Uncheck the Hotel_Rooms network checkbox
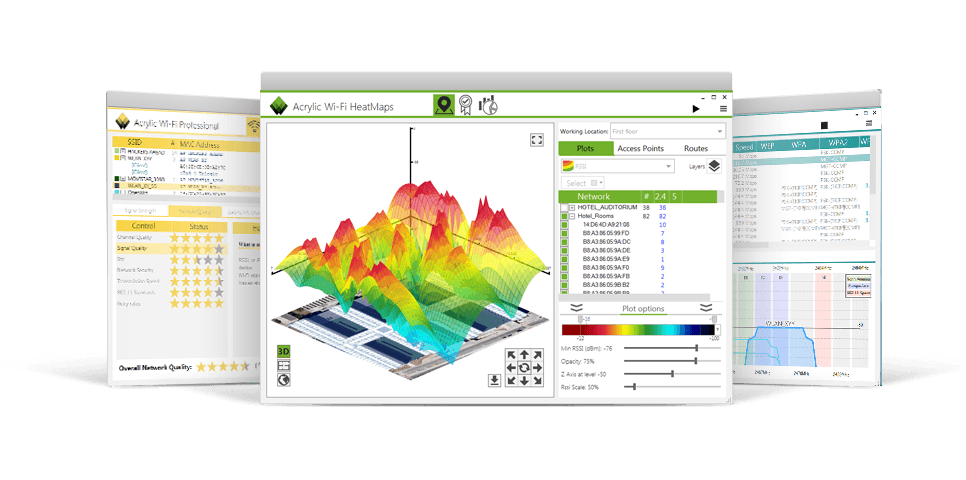 coord(564,217)
